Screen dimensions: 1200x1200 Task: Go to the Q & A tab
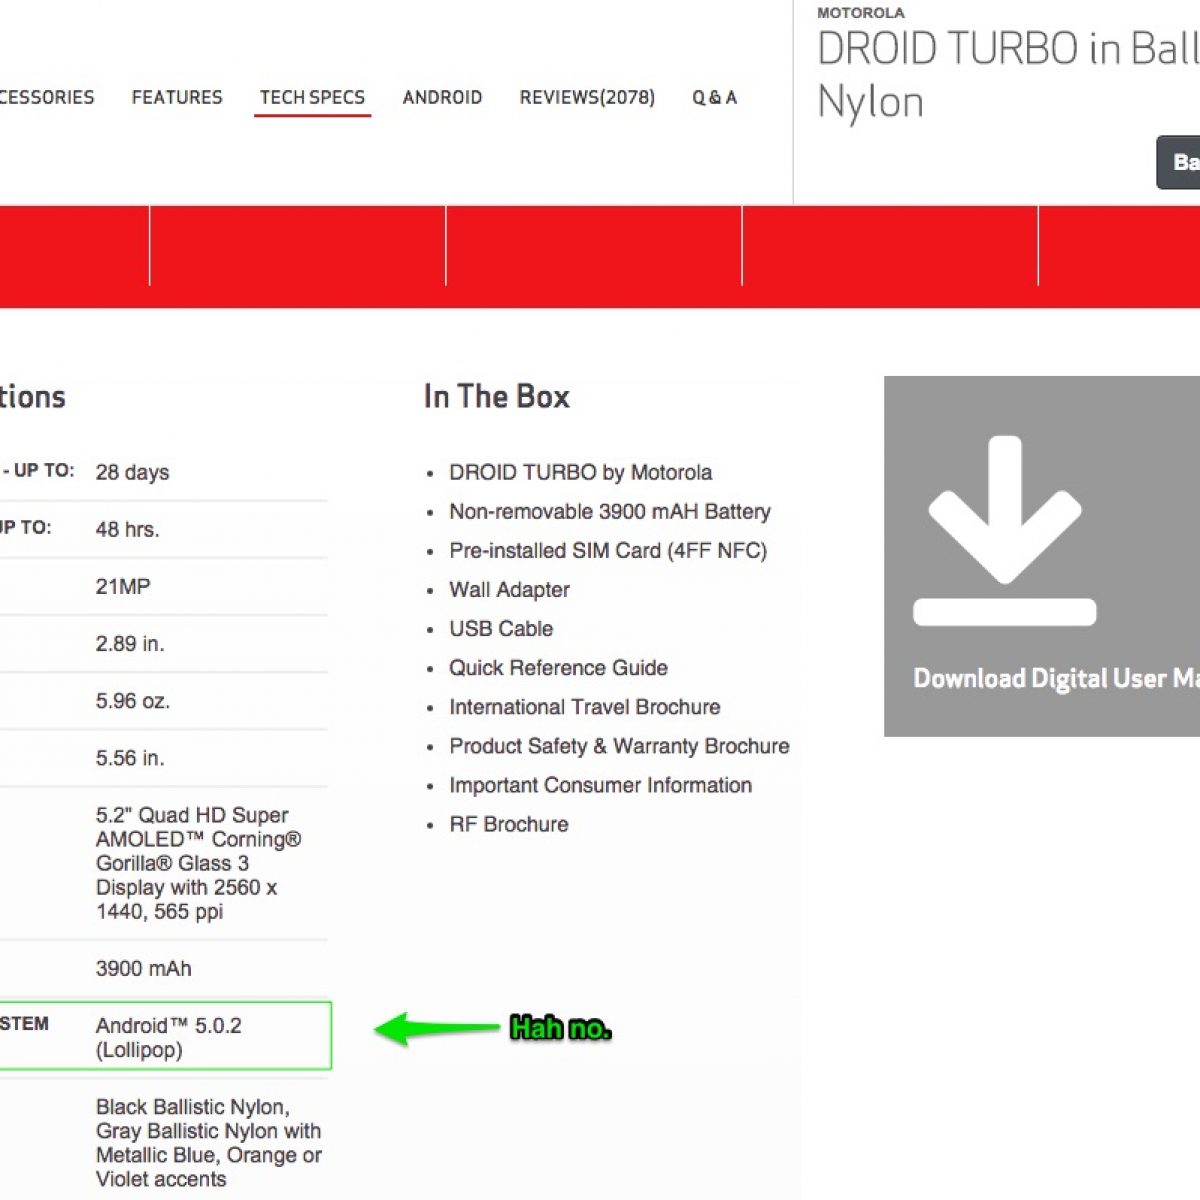[x=714, y=97]
